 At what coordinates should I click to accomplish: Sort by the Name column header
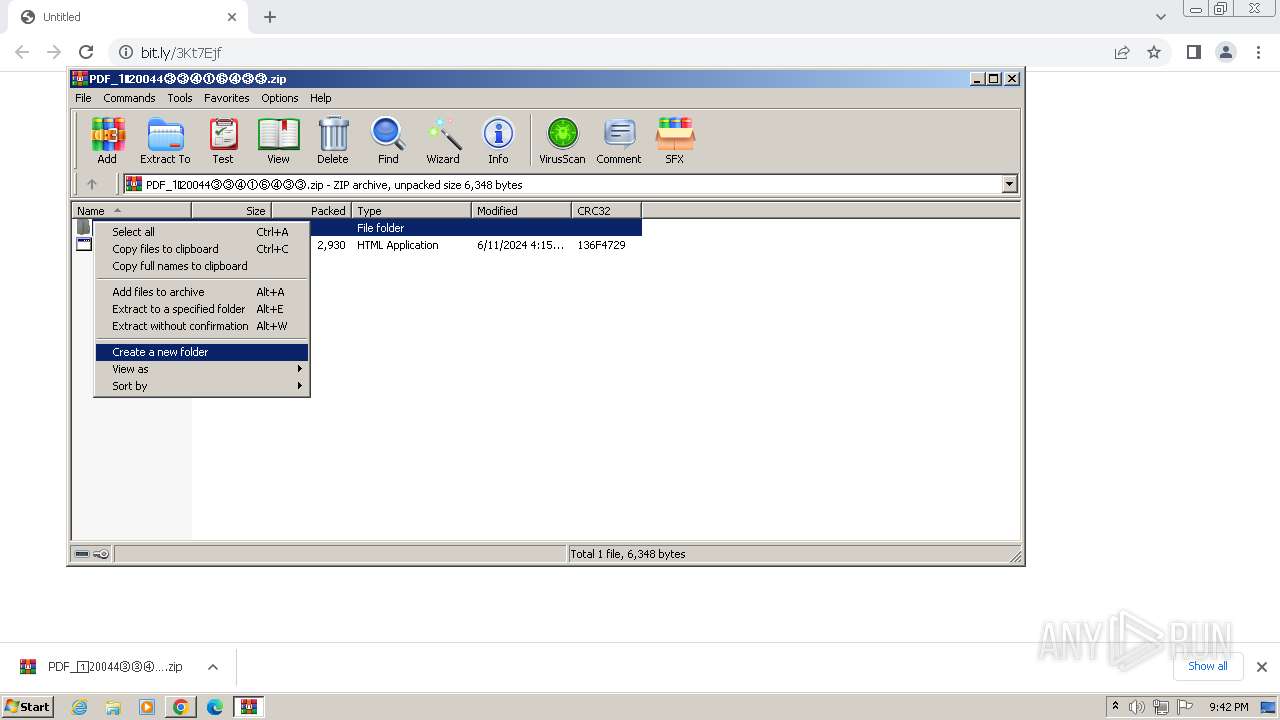point(131,211)
